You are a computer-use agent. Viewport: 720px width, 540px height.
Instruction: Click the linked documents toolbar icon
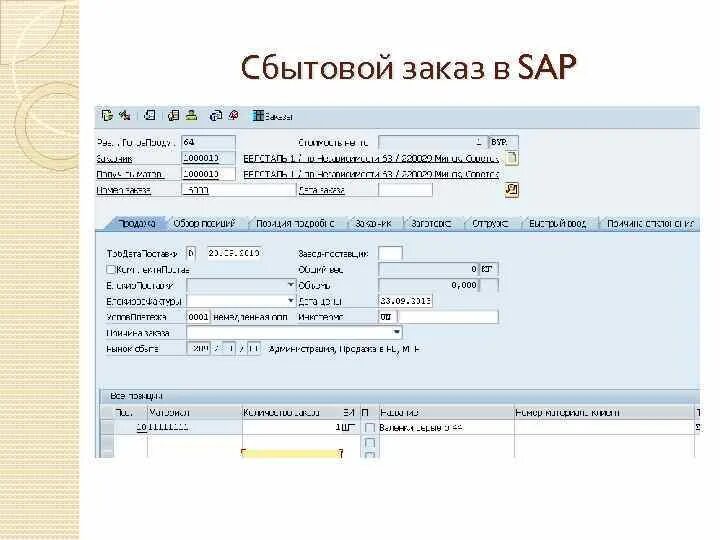point(215,115)
